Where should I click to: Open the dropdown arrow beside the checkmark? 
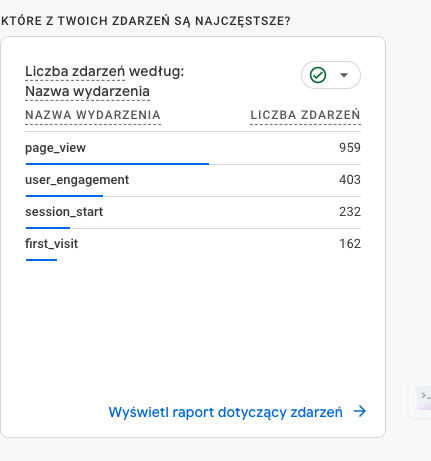[x=344, y=75]
